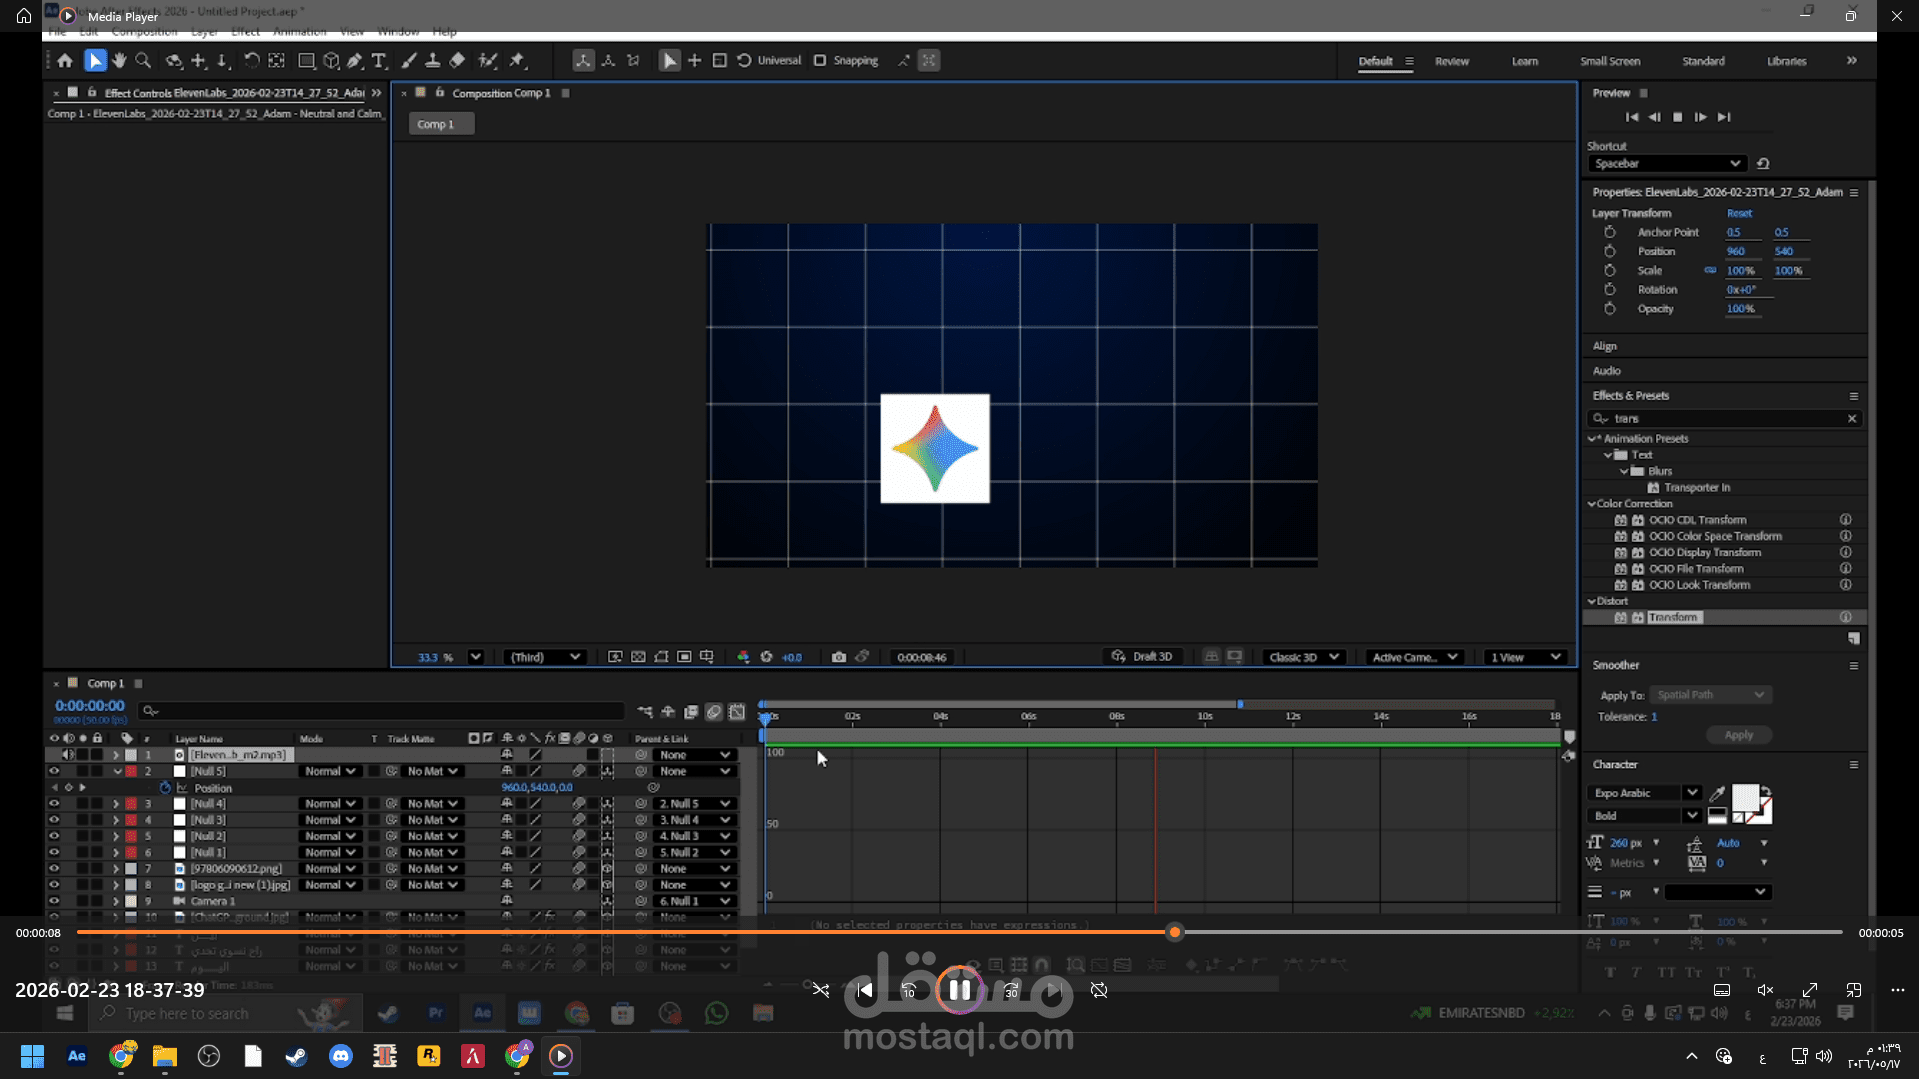This screenshot has height=1079, width=1919.
Task: Toggle the Snapping checkbox
Action: tap(820, 61)
